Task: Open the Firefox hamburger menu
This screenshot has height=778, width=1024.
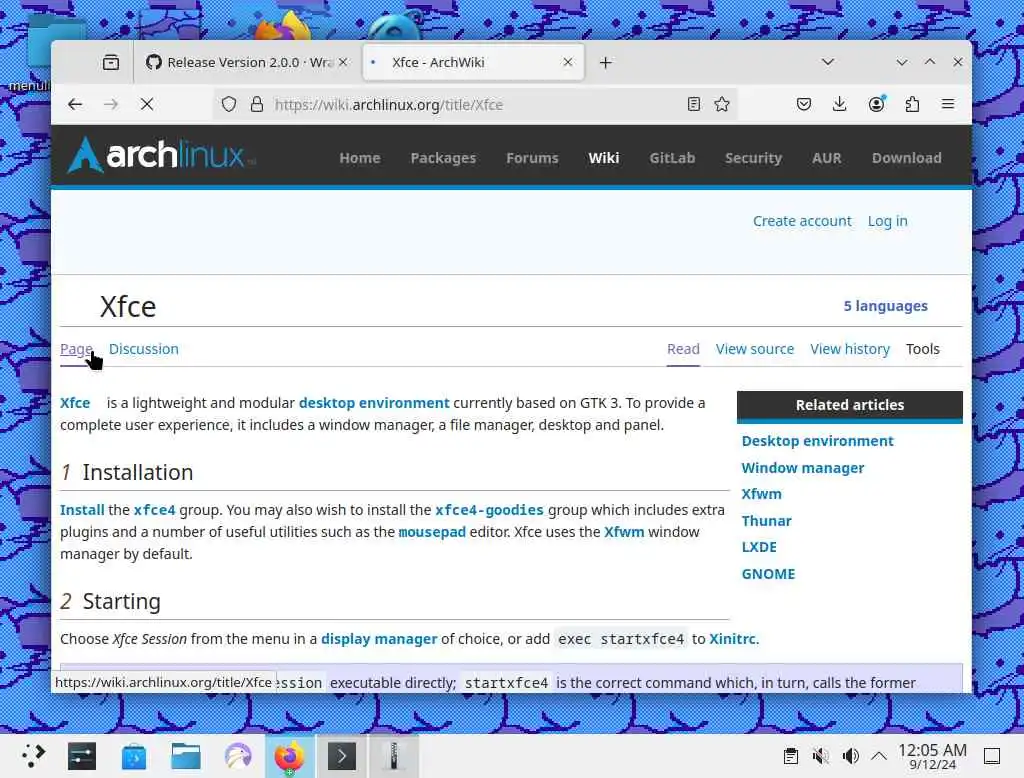Action: coord(948,104)
